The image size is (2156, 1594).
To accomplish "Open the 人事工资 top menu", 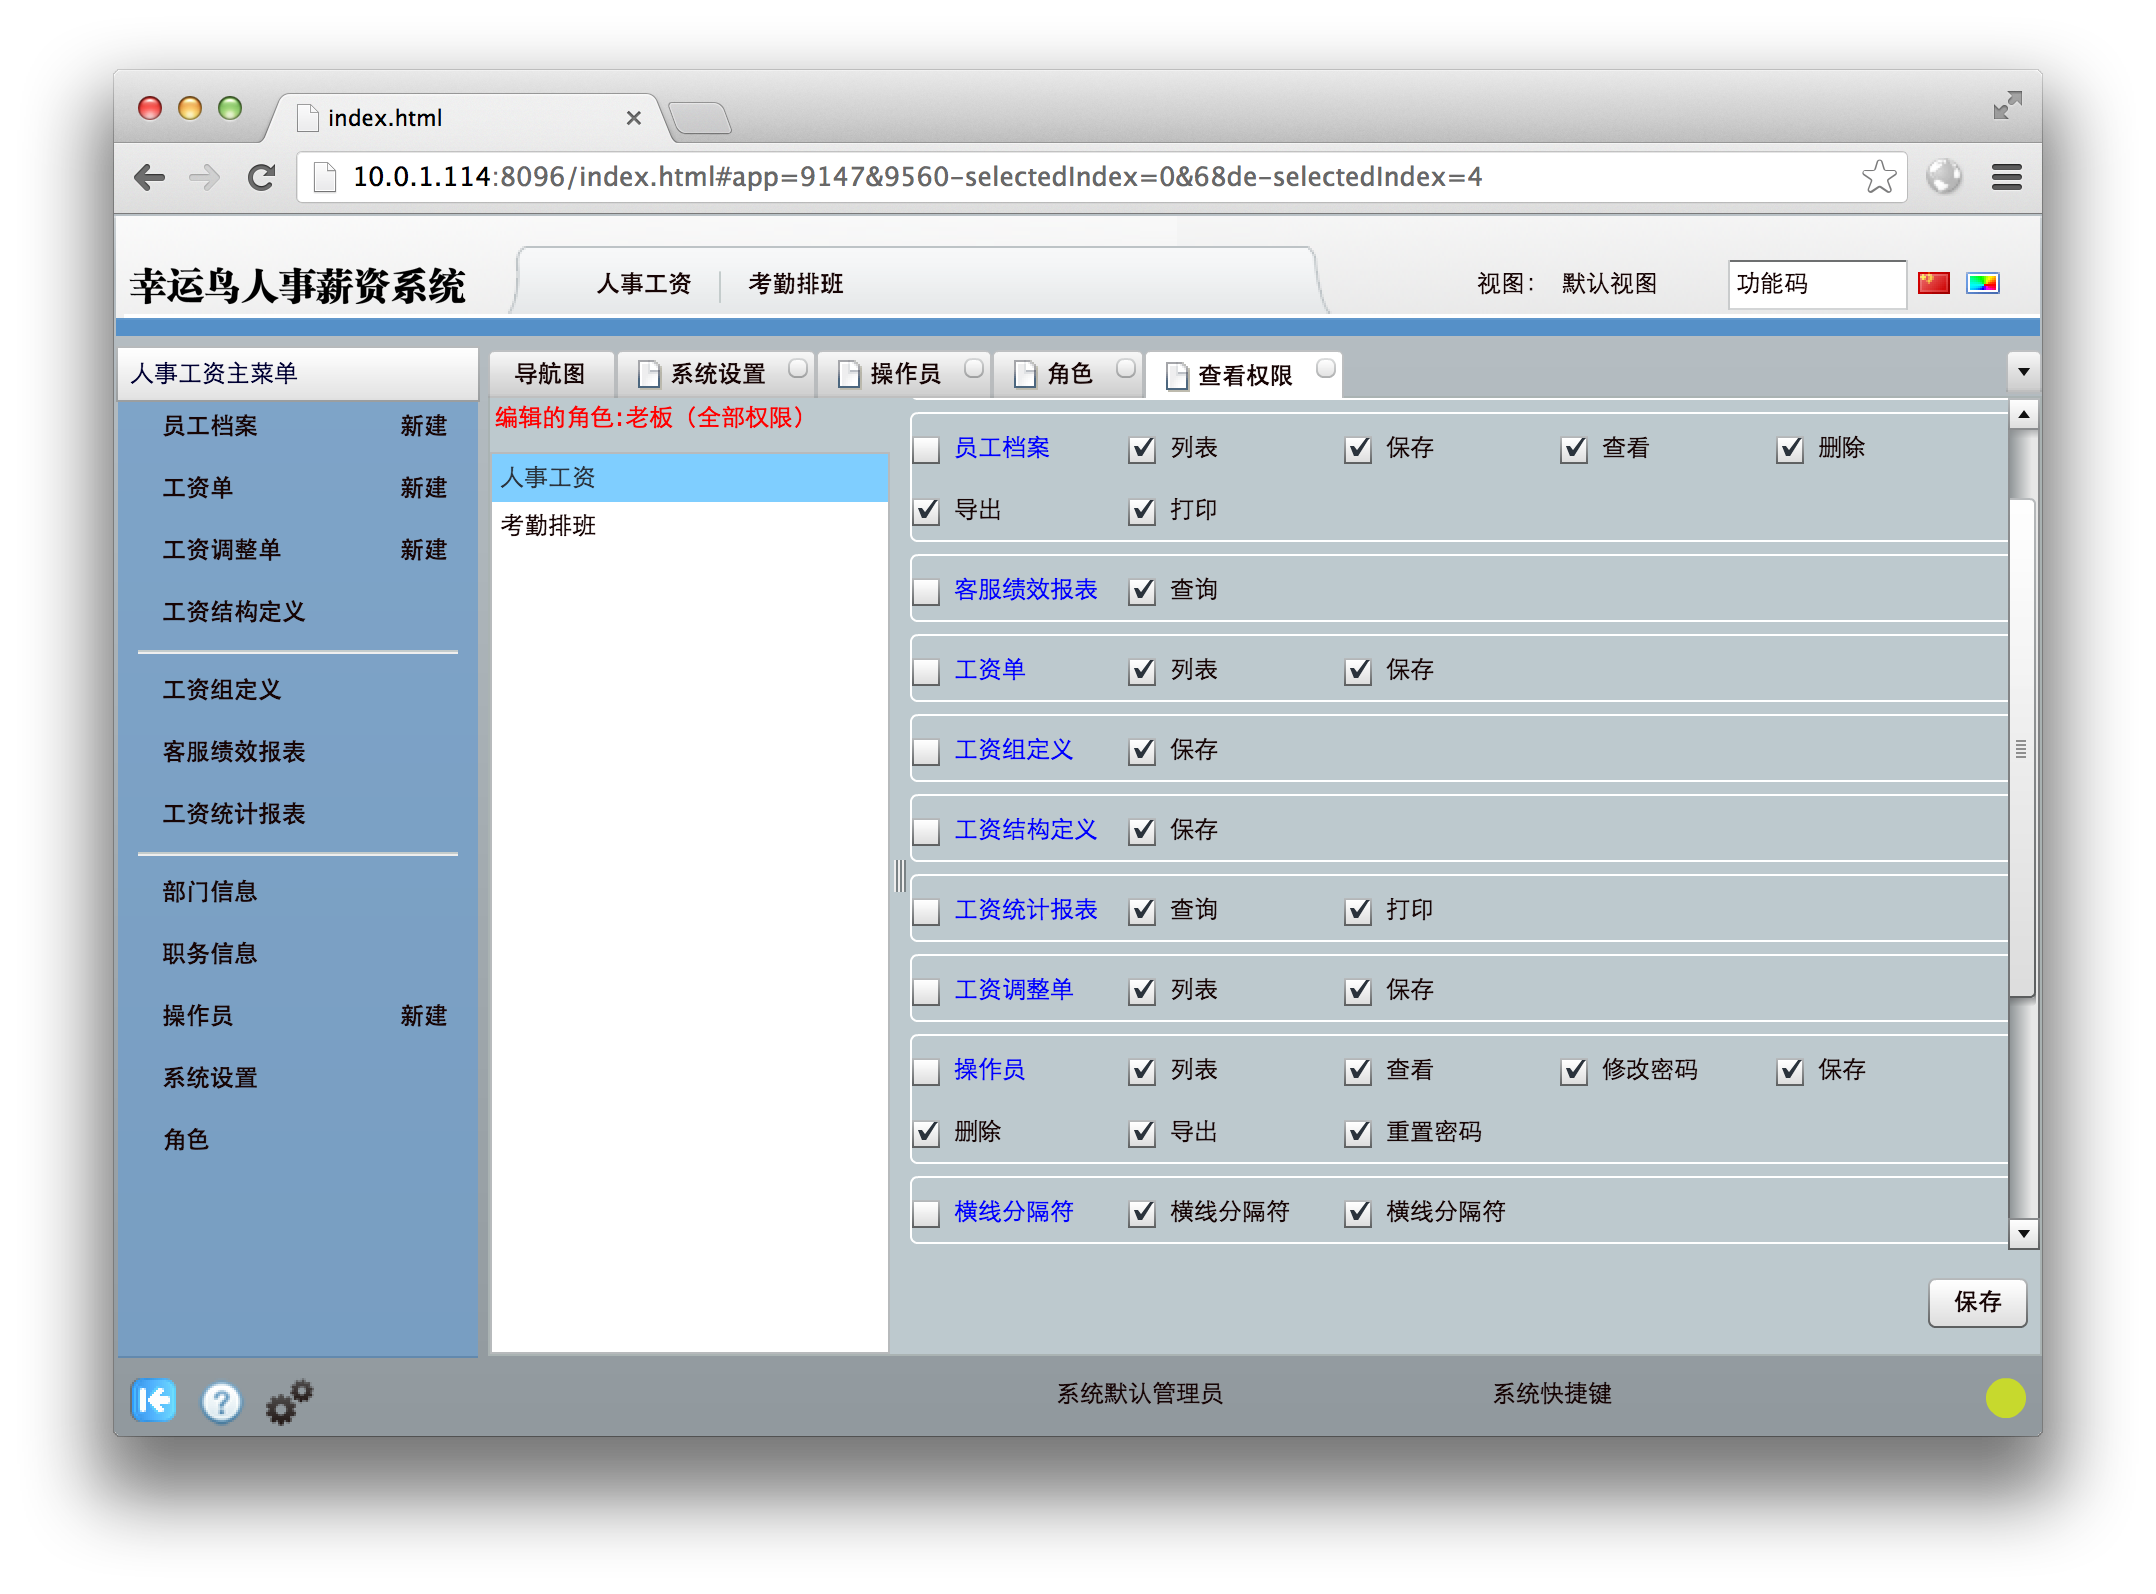I will coord(644,284).
